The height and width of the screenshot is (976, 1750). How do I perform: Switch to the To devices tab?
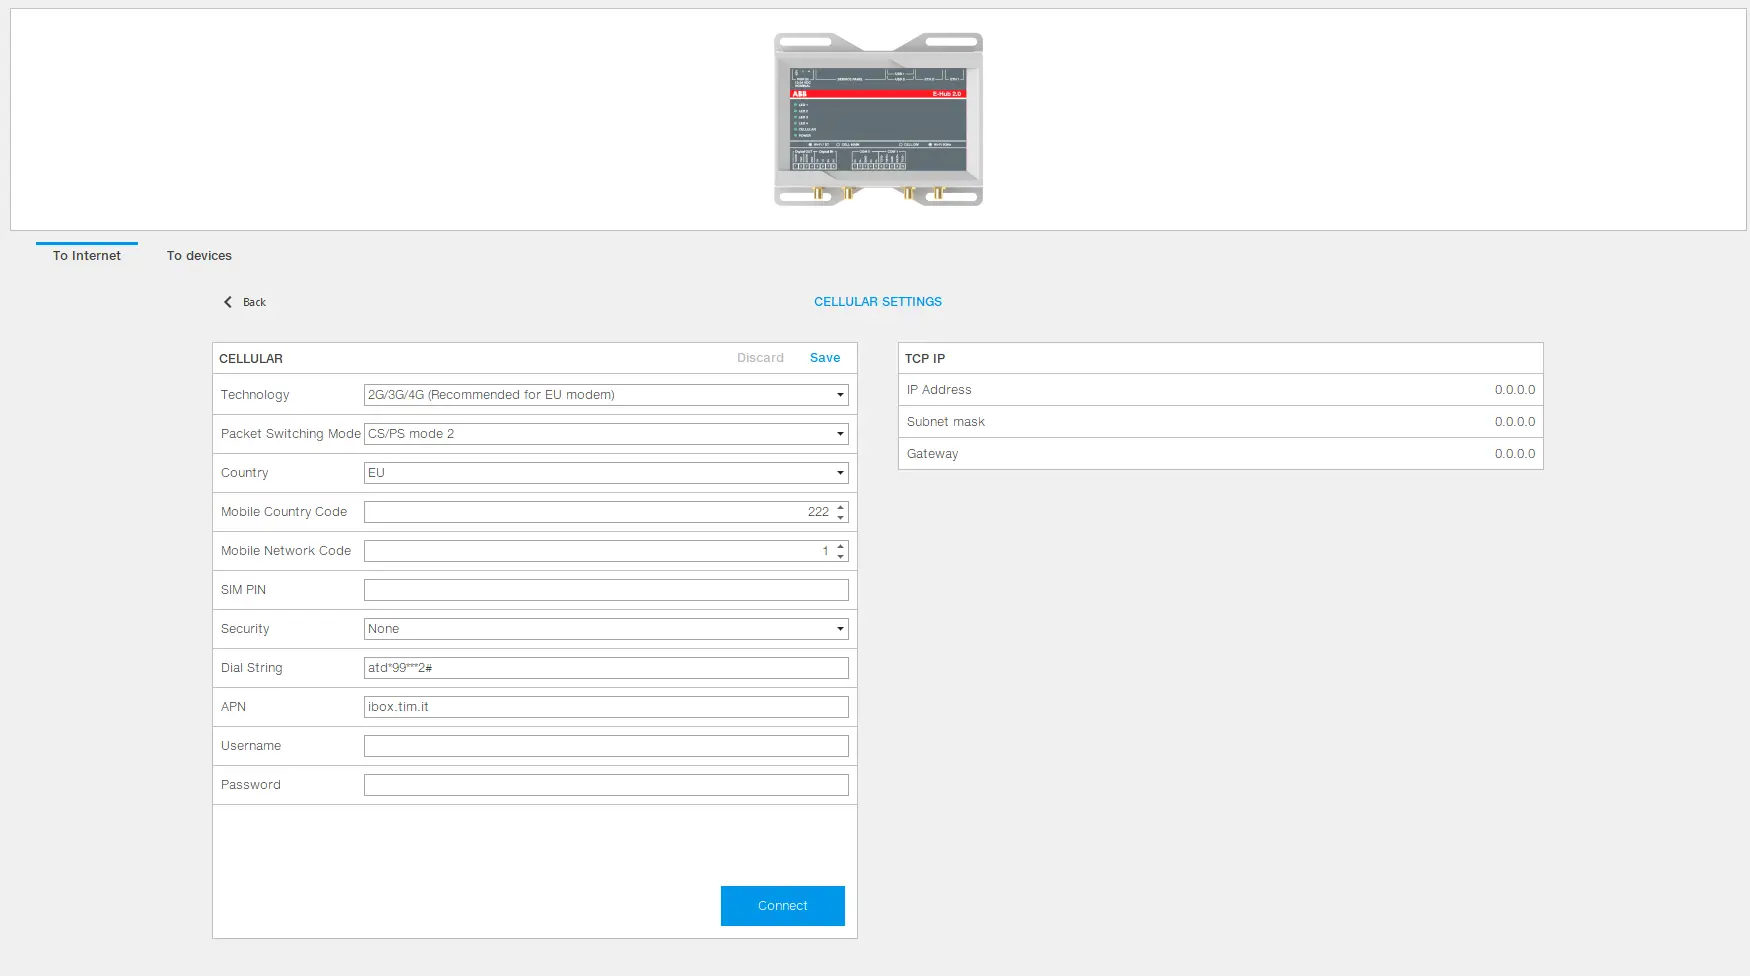(x=199, y=256)
